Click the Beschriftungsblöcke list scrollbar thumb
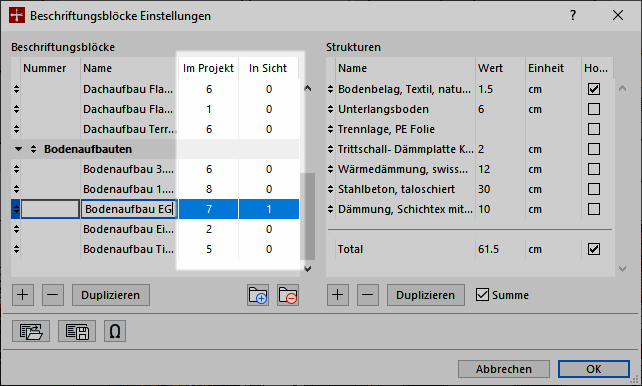This screenshot has width=642, height=386. [307, 216]
